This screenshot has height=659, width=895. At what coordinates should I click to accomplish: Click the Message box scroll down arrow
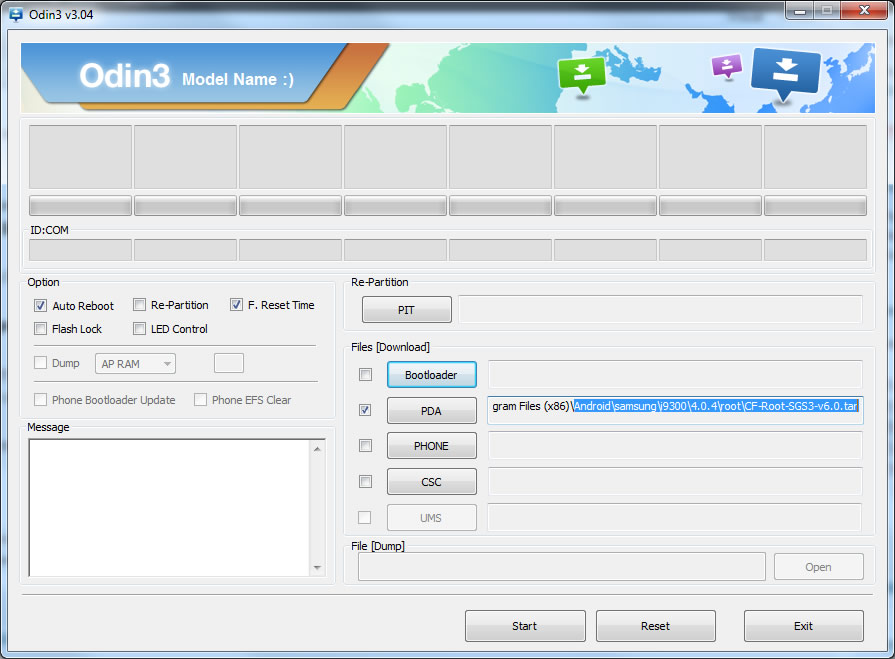coord(317,568)
